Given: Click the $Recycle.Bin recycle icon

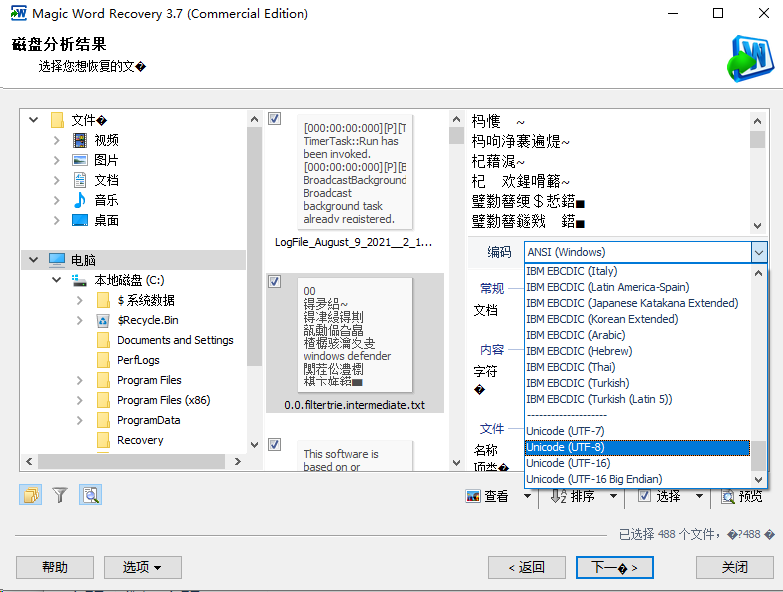Looking at the screenshot, I should pos(103,320).
